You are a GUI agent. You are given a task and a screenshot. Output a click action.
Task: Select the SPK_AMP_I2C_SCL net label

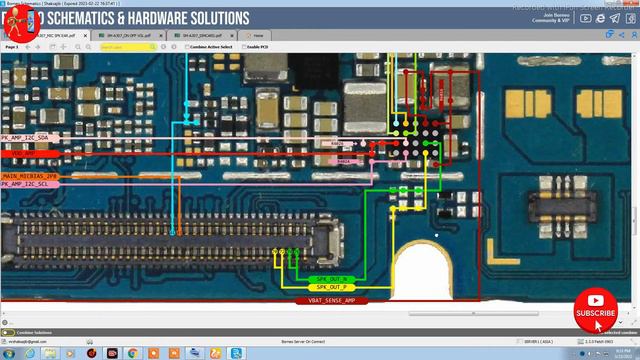coord(30,184)
